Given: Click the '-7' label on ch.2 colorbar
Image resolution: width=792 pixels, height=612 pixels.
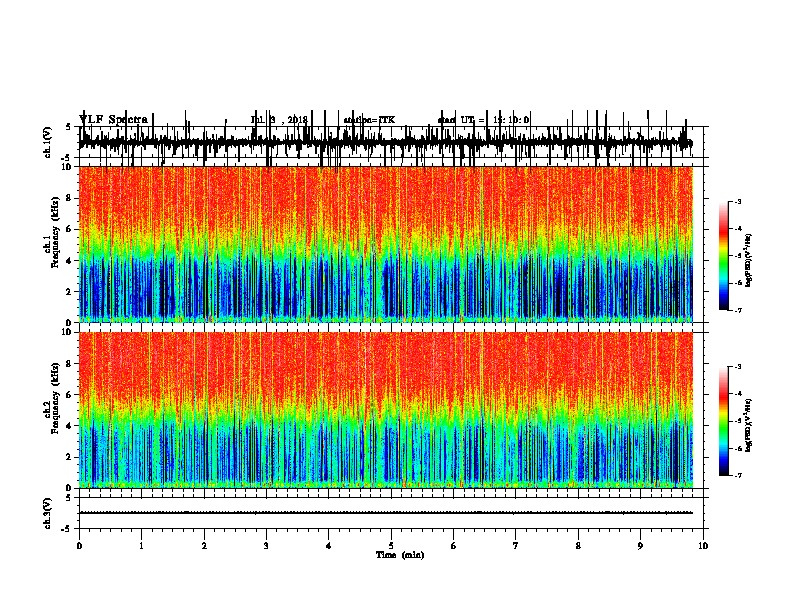Looking at the screenshot, I should point(737,475).
